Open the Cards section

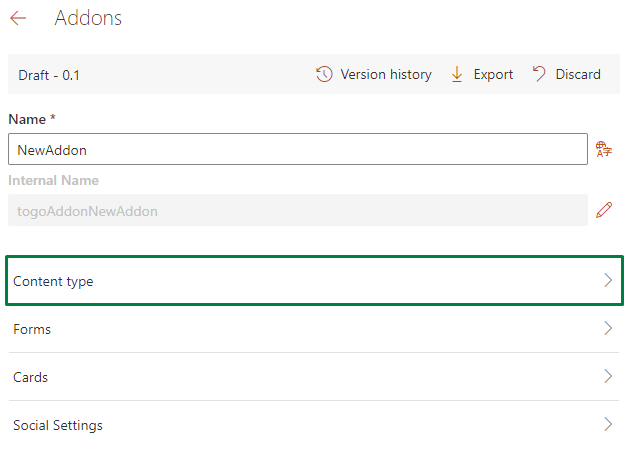pos(314,377)
